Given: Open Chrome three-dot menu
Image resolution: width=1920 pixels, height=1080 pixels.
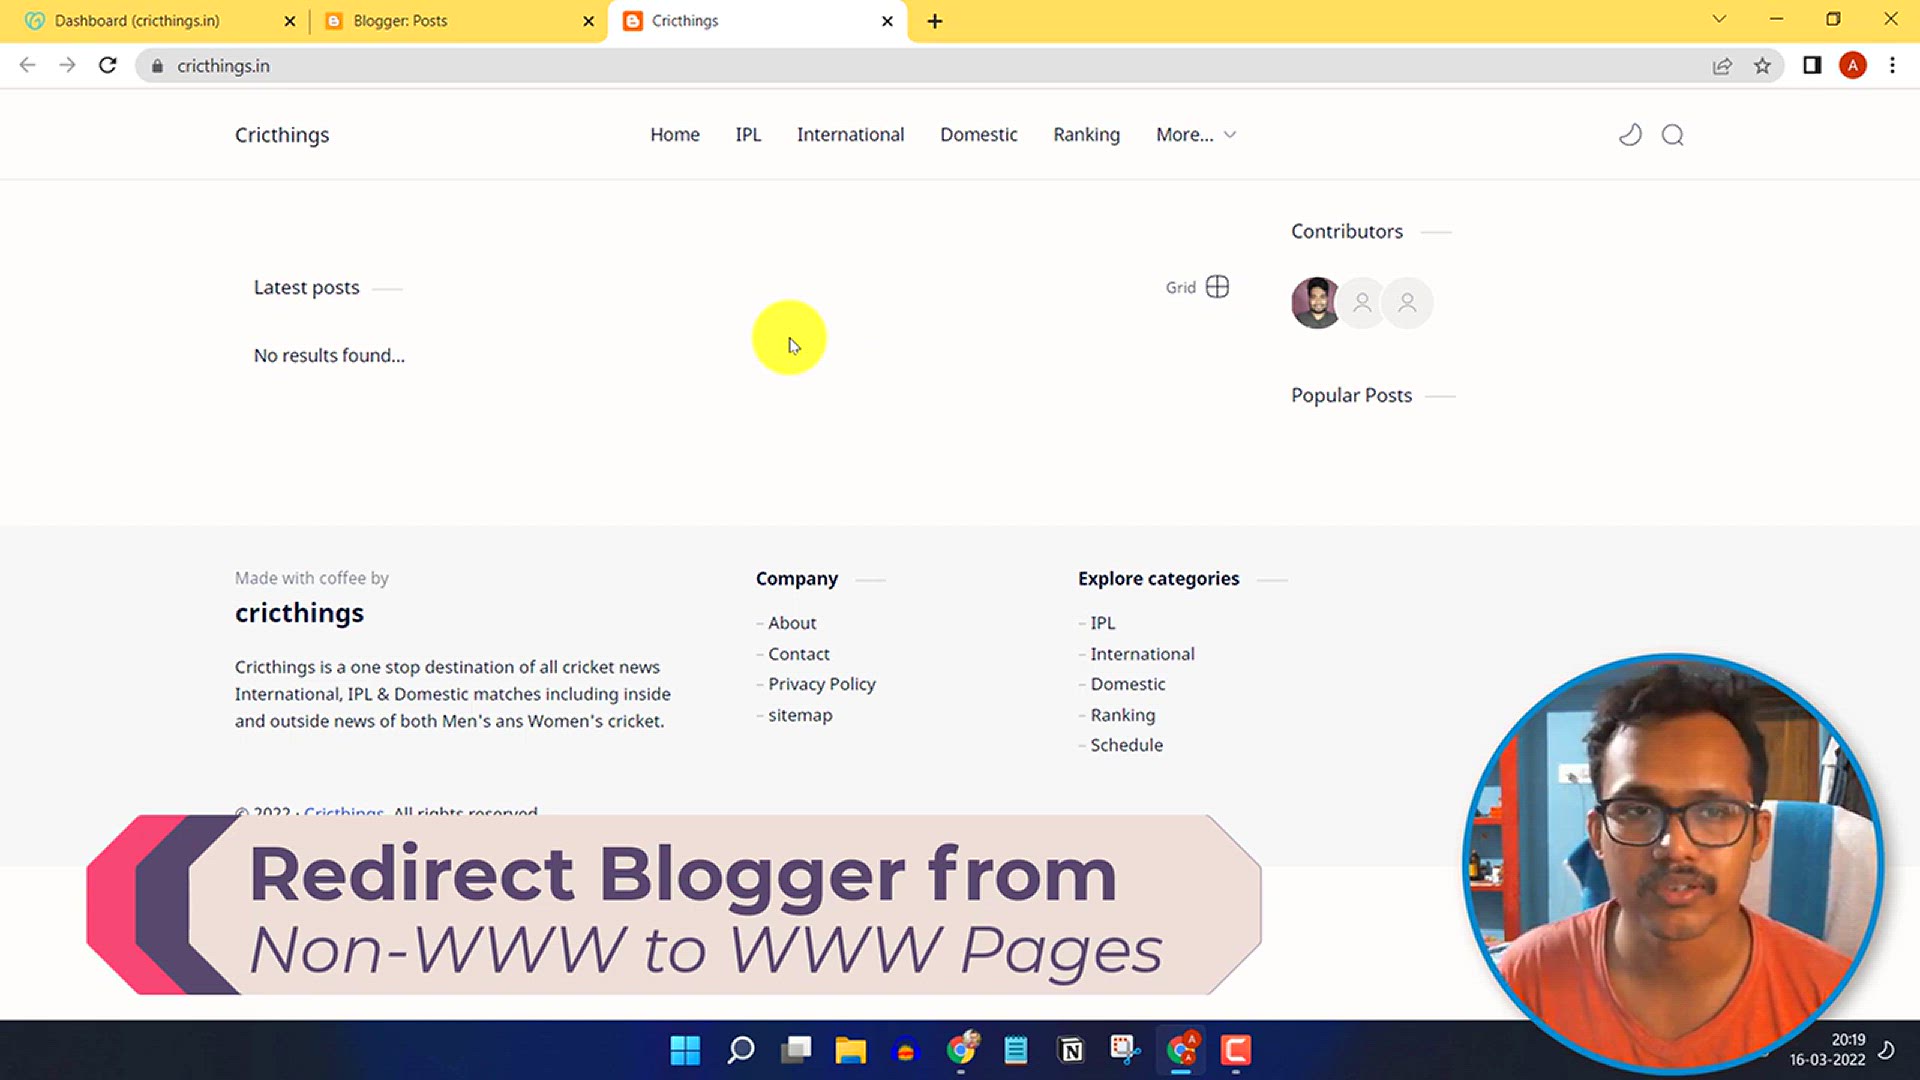Looking at the screenshot, I should [1892, 66].
